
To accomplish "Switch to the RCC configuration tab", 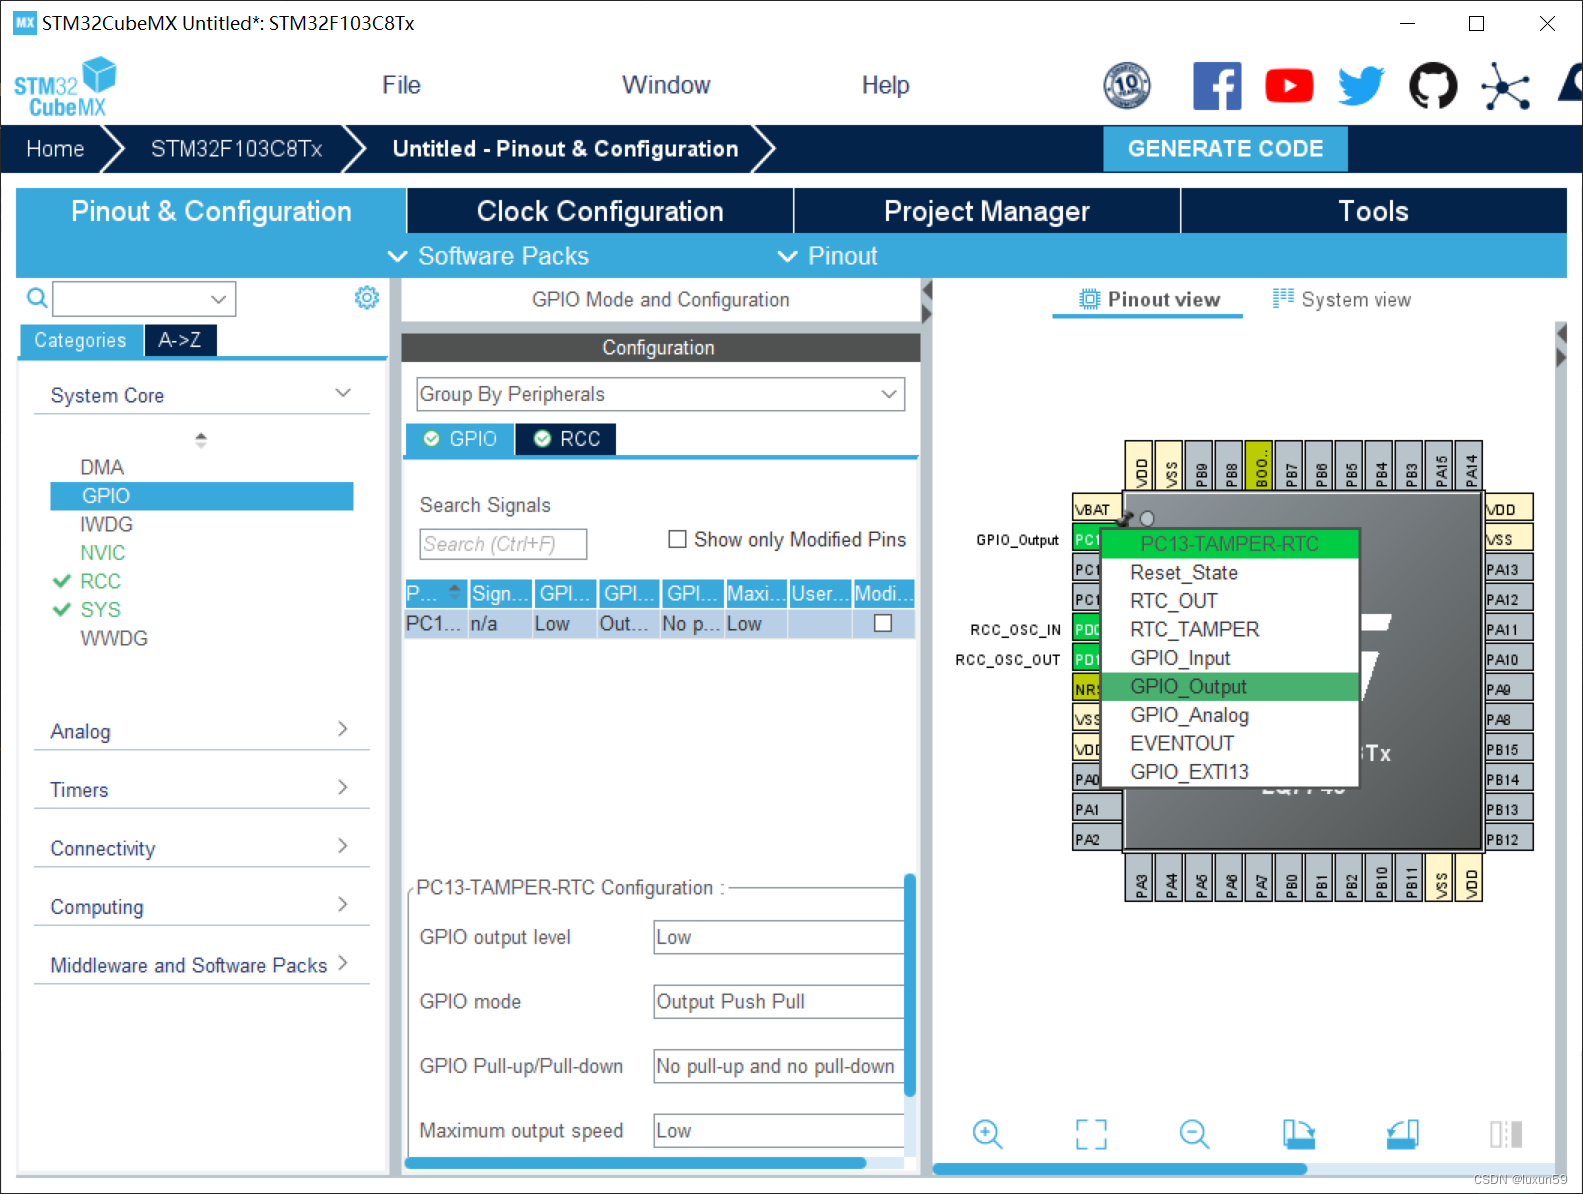I will [x=567, y=439].
